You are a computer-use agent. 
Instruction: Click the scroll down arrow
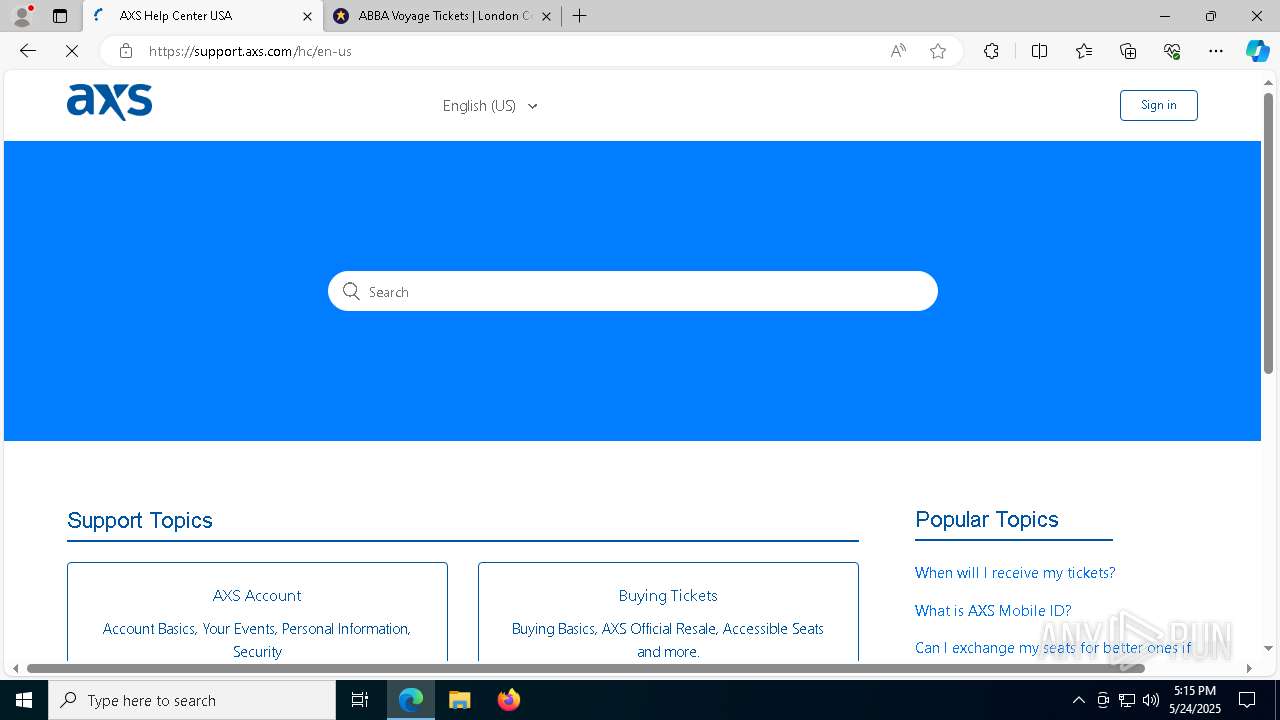point(1268,648)
